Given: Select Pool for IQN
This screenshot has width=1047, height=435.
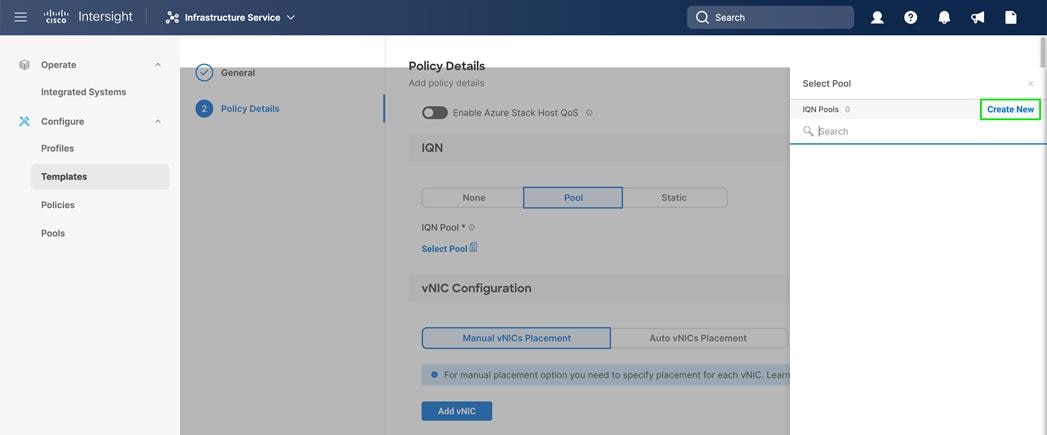Looking at the screenshot, I should coord(573,198).
